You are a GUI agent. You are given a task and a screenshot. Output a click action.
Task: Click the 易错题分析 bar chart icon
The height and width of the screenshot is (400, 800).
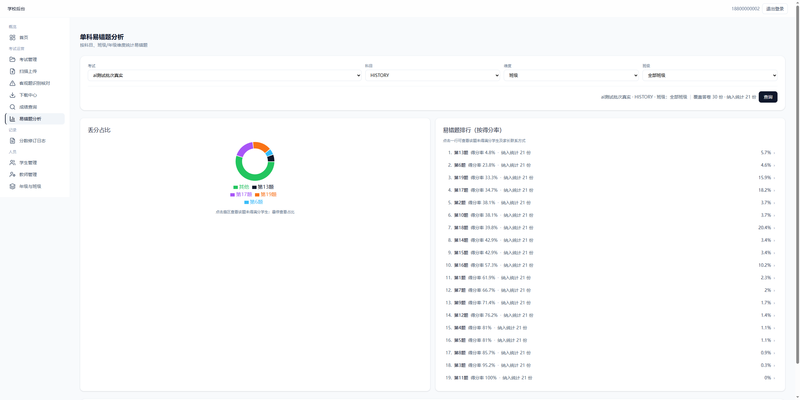[x=12, y=119]
